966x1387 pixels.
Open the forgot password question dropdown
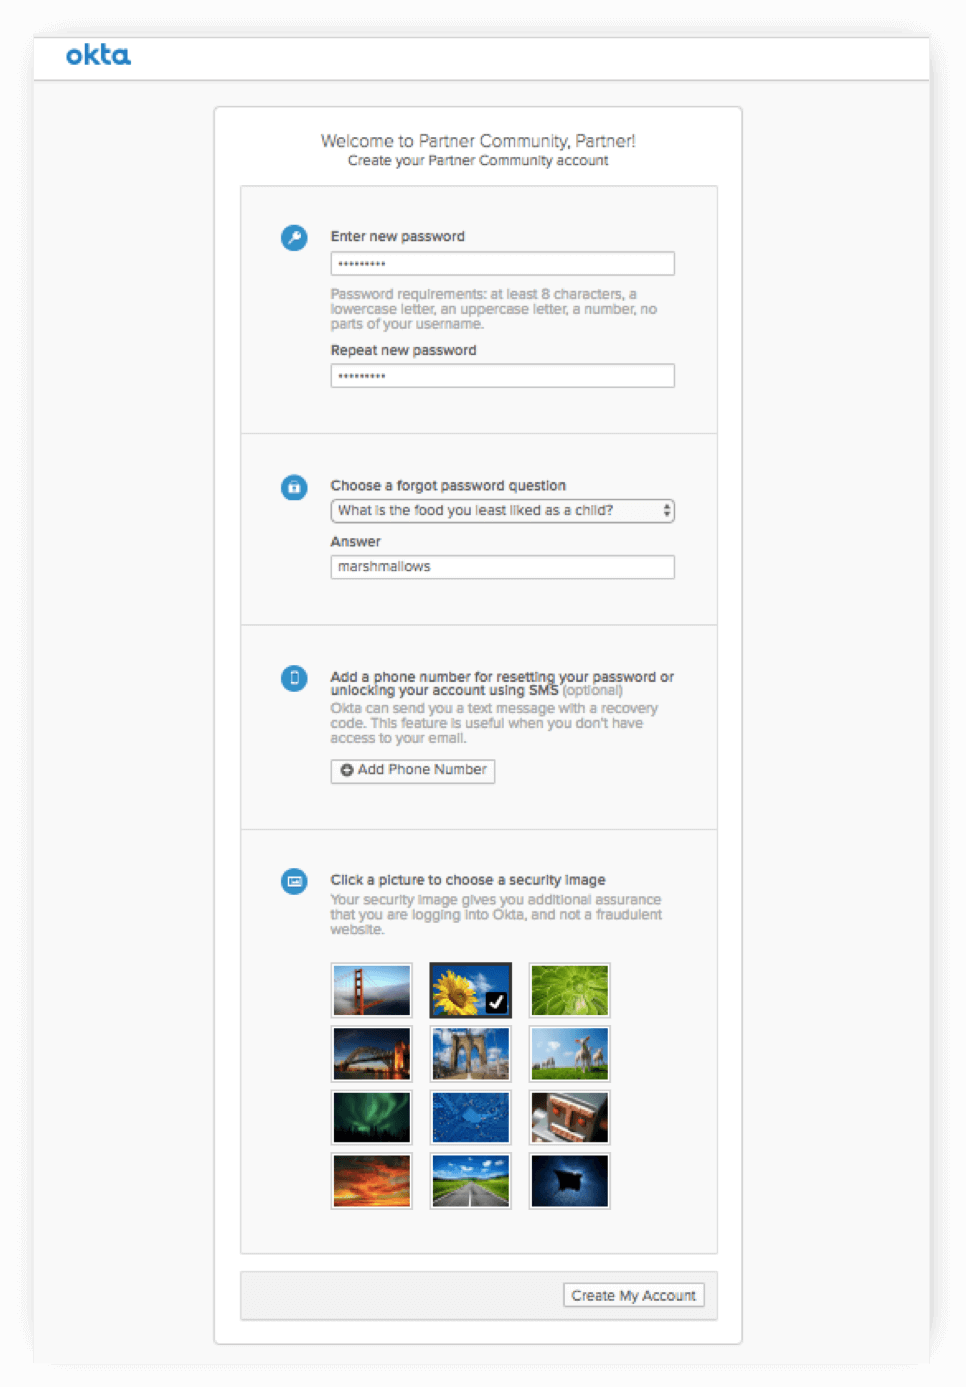tap(502, 511)
